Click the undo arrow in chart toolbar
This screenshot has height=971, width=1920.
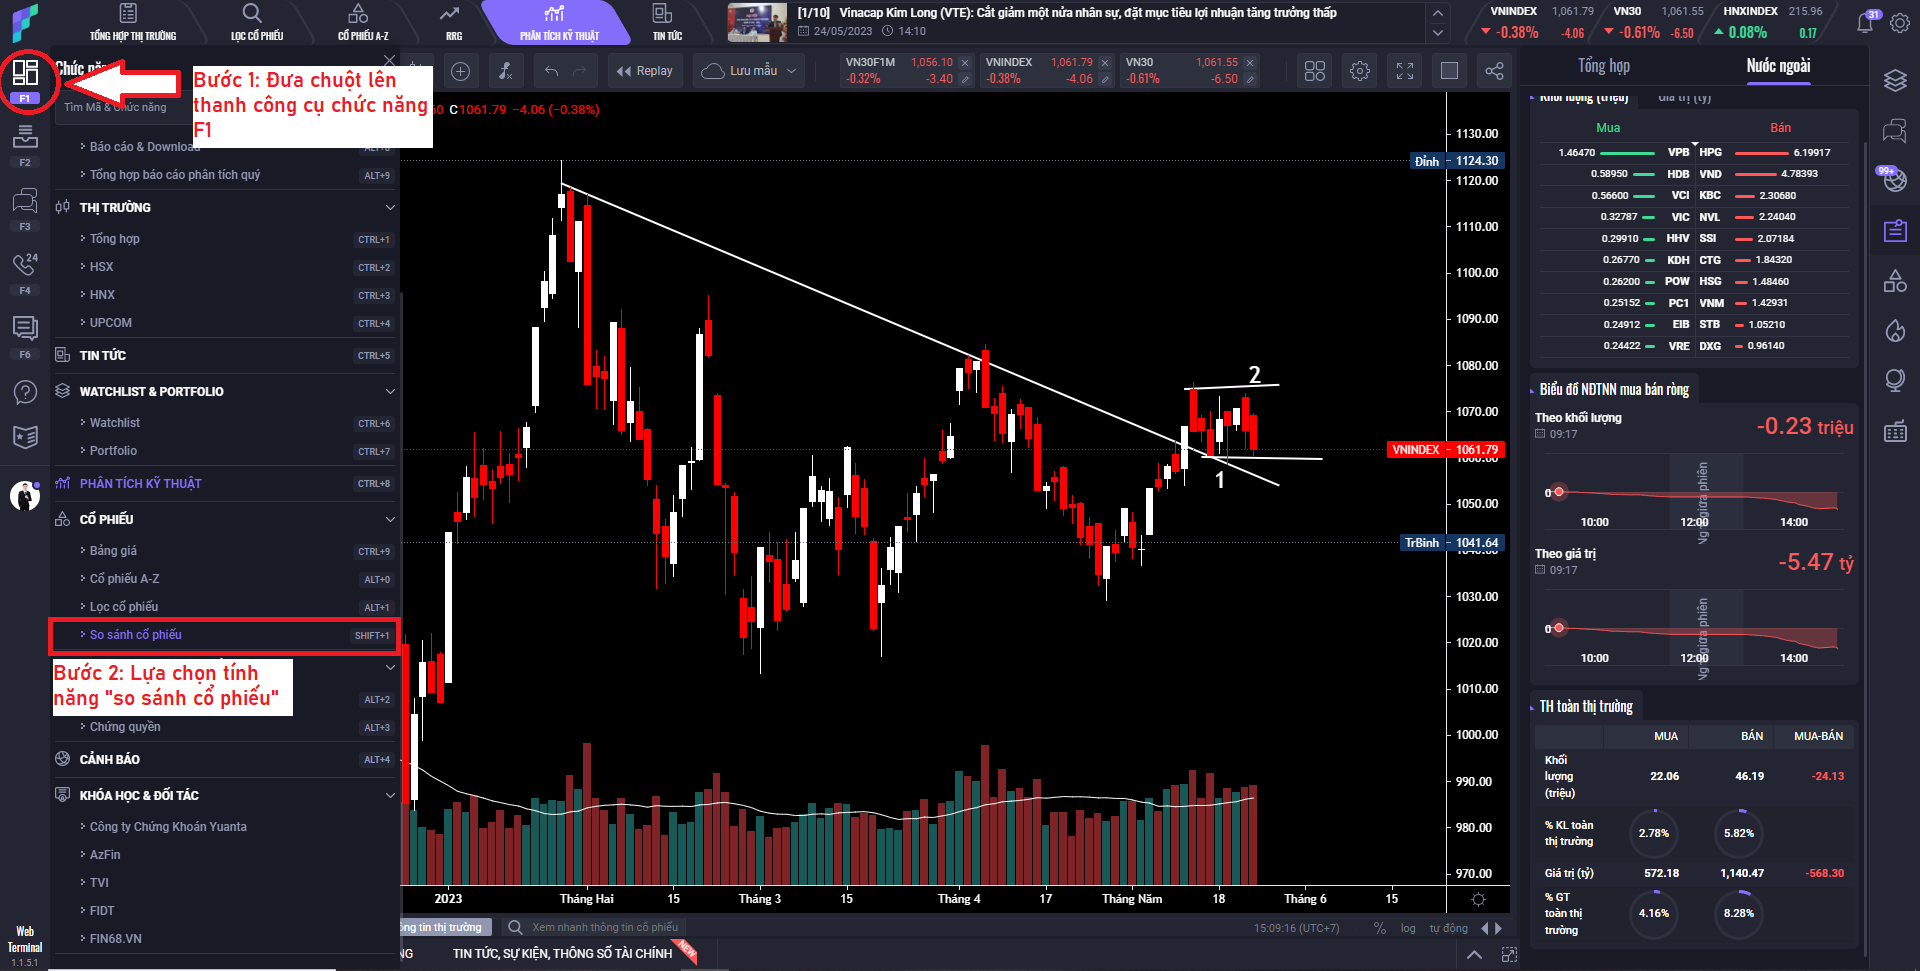pyautogui.click(x=551, y=71)
